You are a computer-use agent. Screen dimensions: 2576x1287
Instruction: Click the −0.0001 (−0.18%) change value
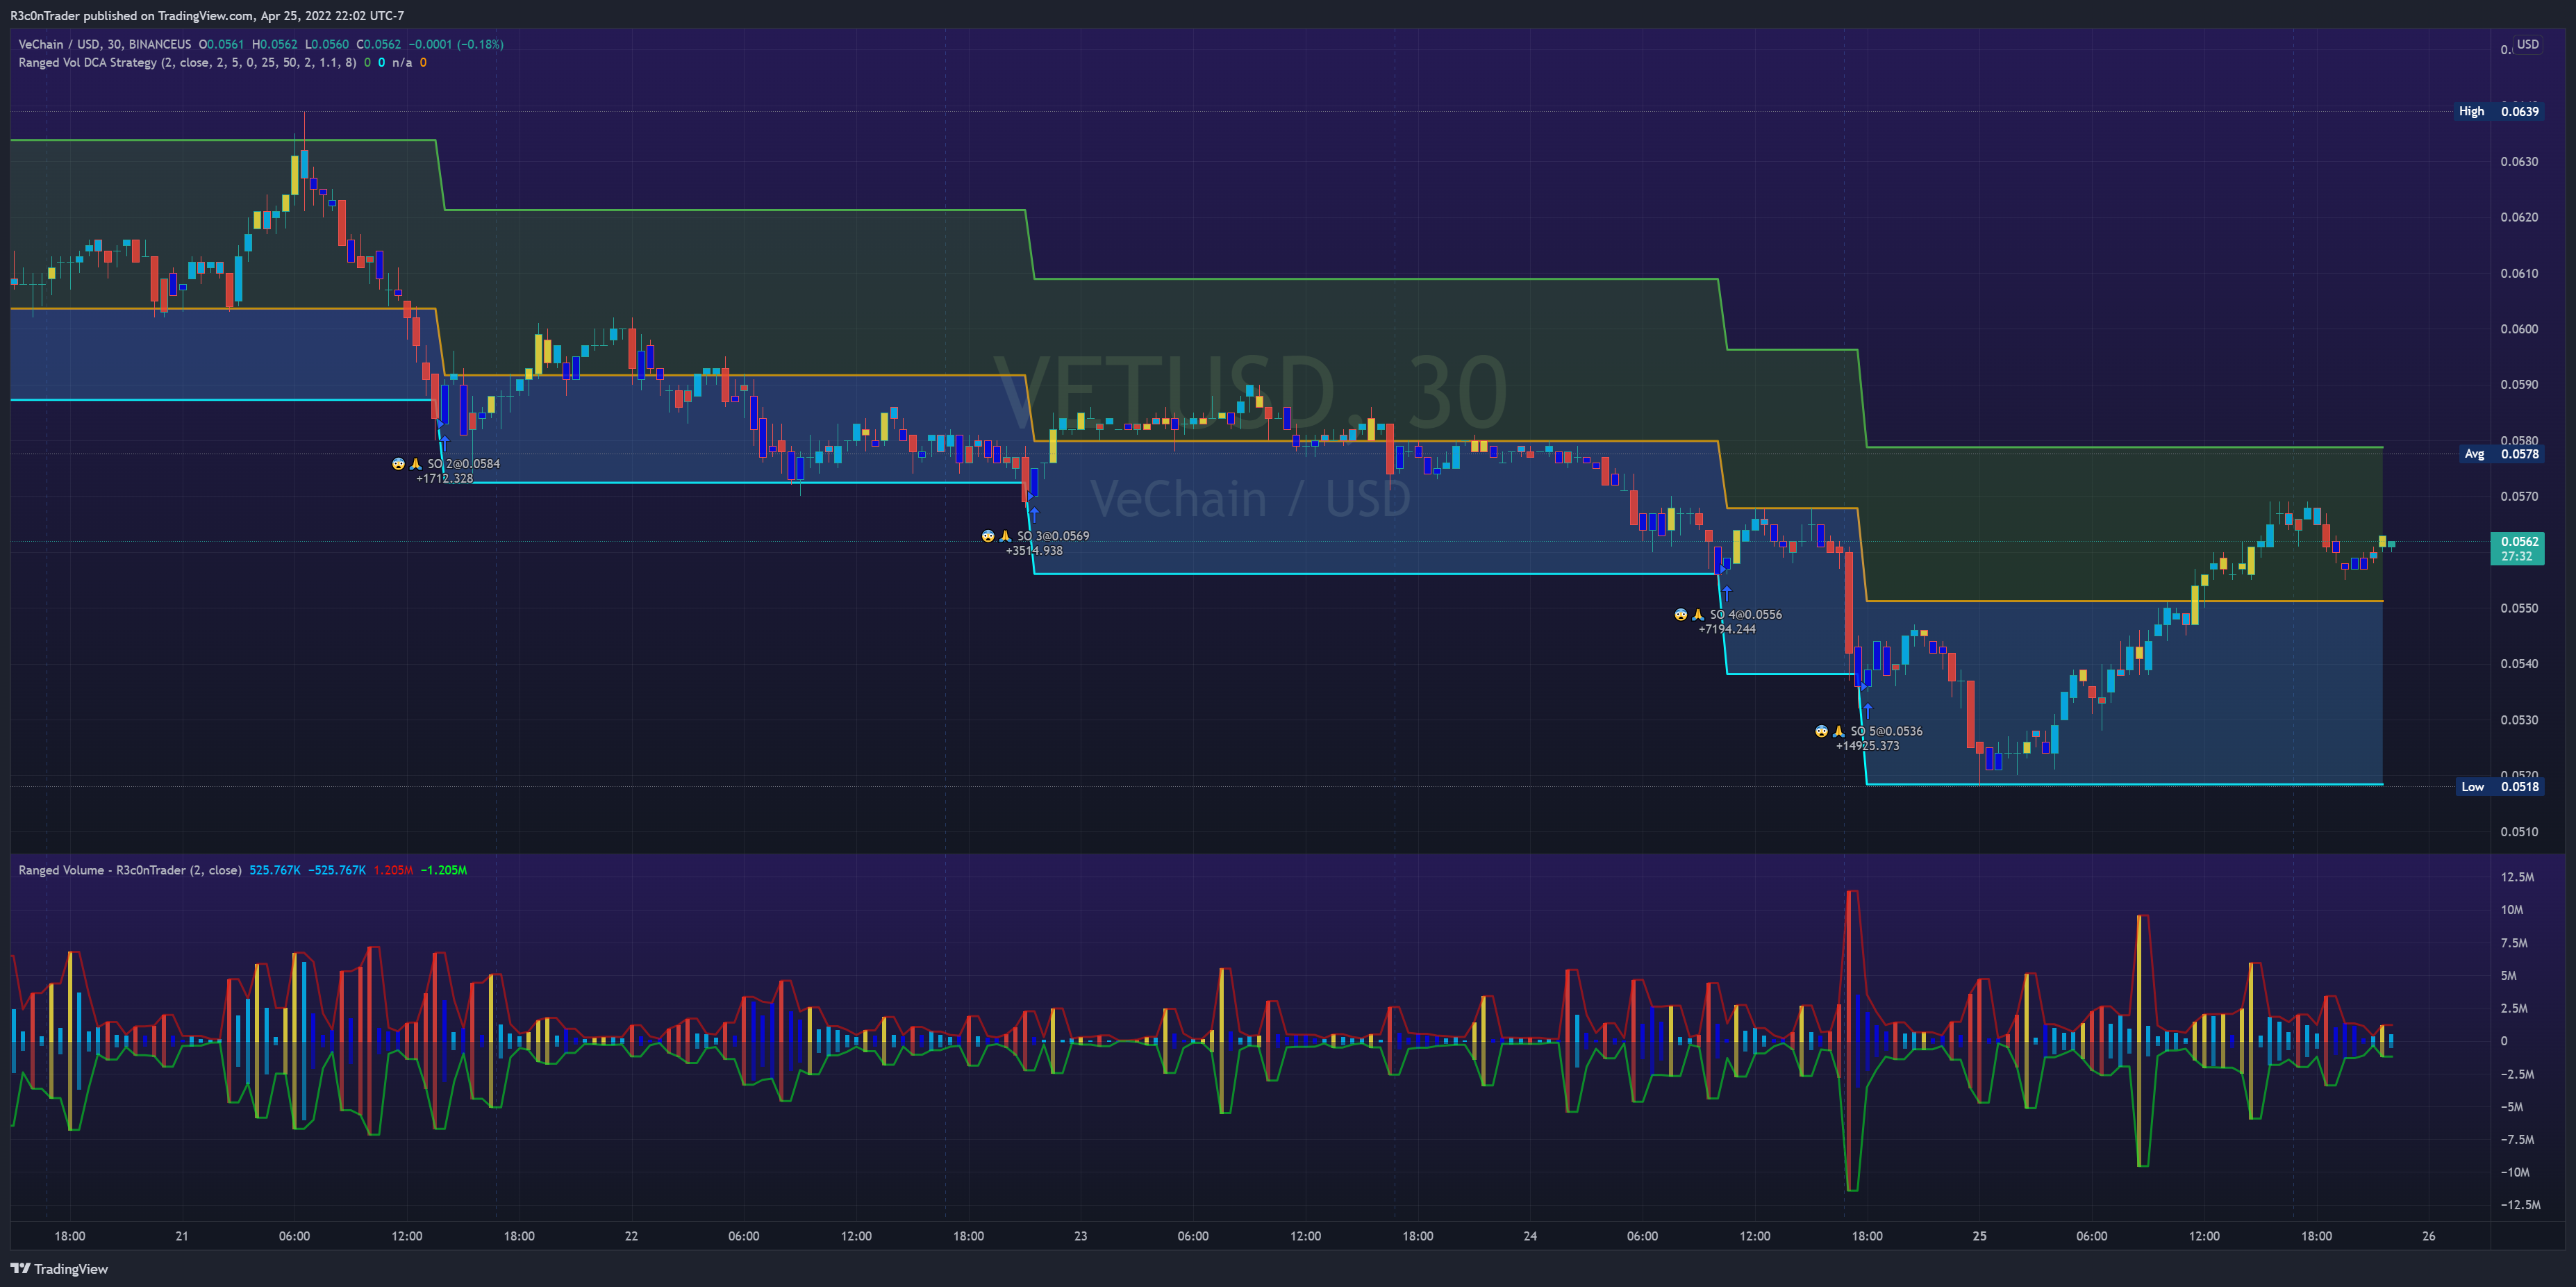point(456,44)
